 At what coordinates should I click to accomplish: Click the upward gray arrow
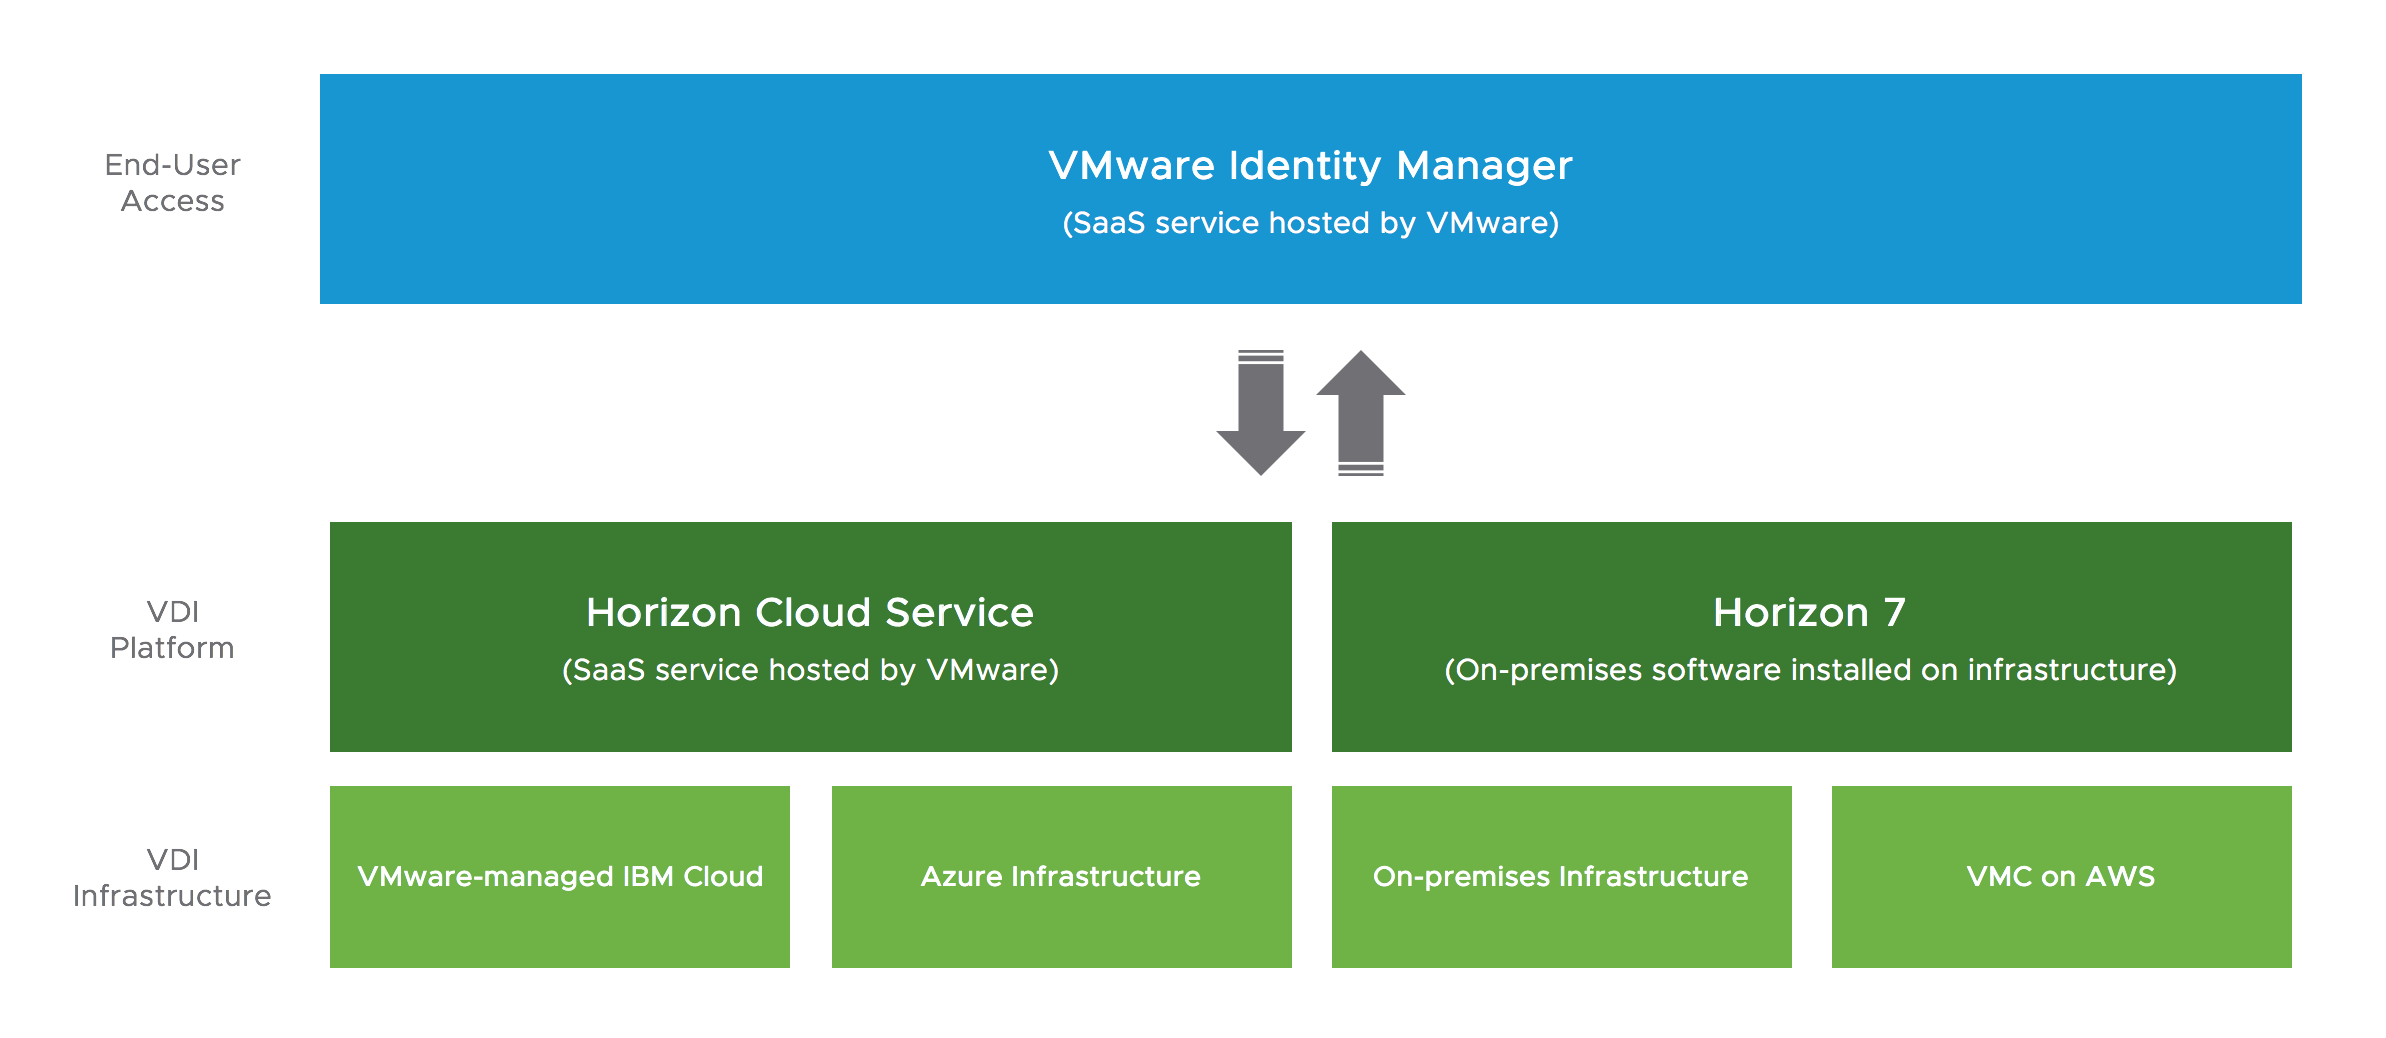1361,413
